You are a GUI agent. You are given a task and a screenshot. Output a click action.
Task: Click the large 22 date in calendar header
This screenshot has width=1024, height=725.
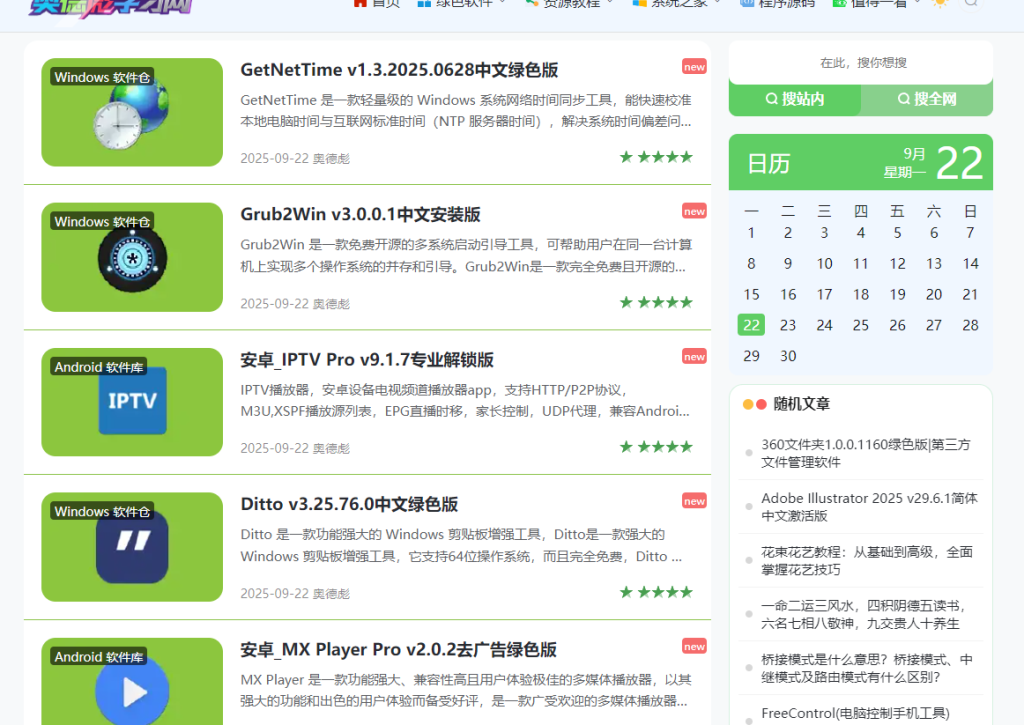[959, 163]
